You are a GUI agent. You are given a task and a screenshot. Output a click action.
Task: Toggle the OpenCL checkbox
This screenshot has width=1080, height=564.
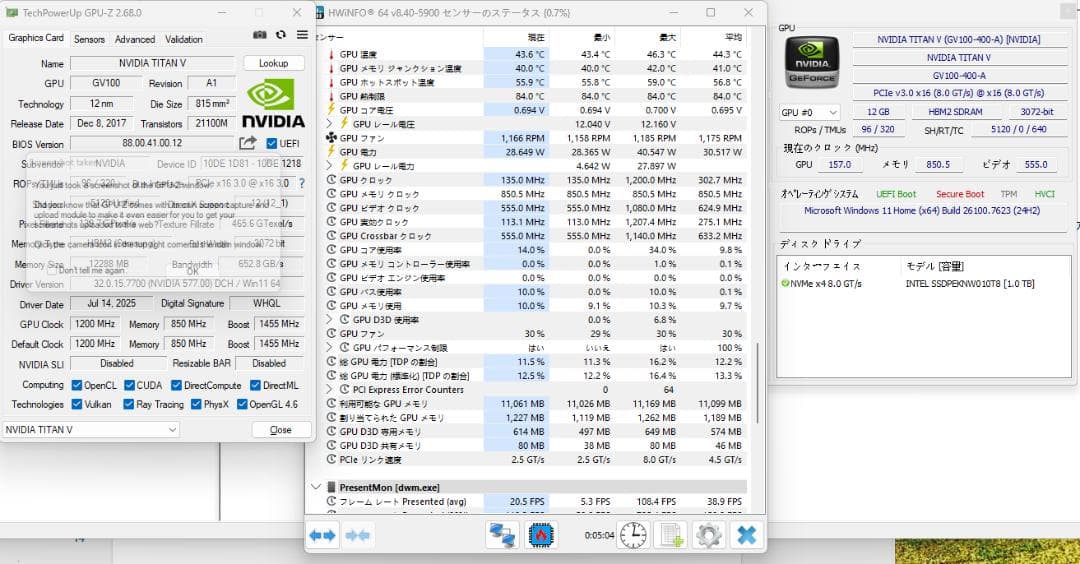(x=77, y=385)
